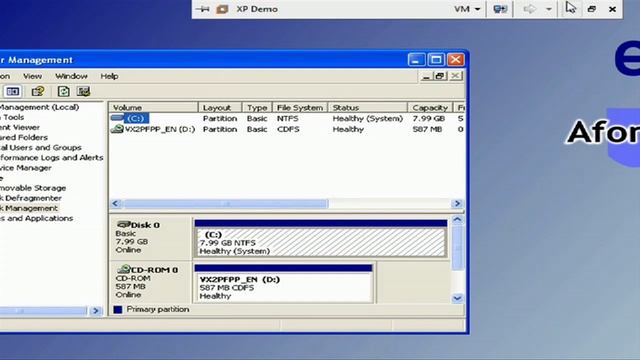
Task: Click volume list scroll left arrow
Action: pyautogui.click(x=116, y=203)
